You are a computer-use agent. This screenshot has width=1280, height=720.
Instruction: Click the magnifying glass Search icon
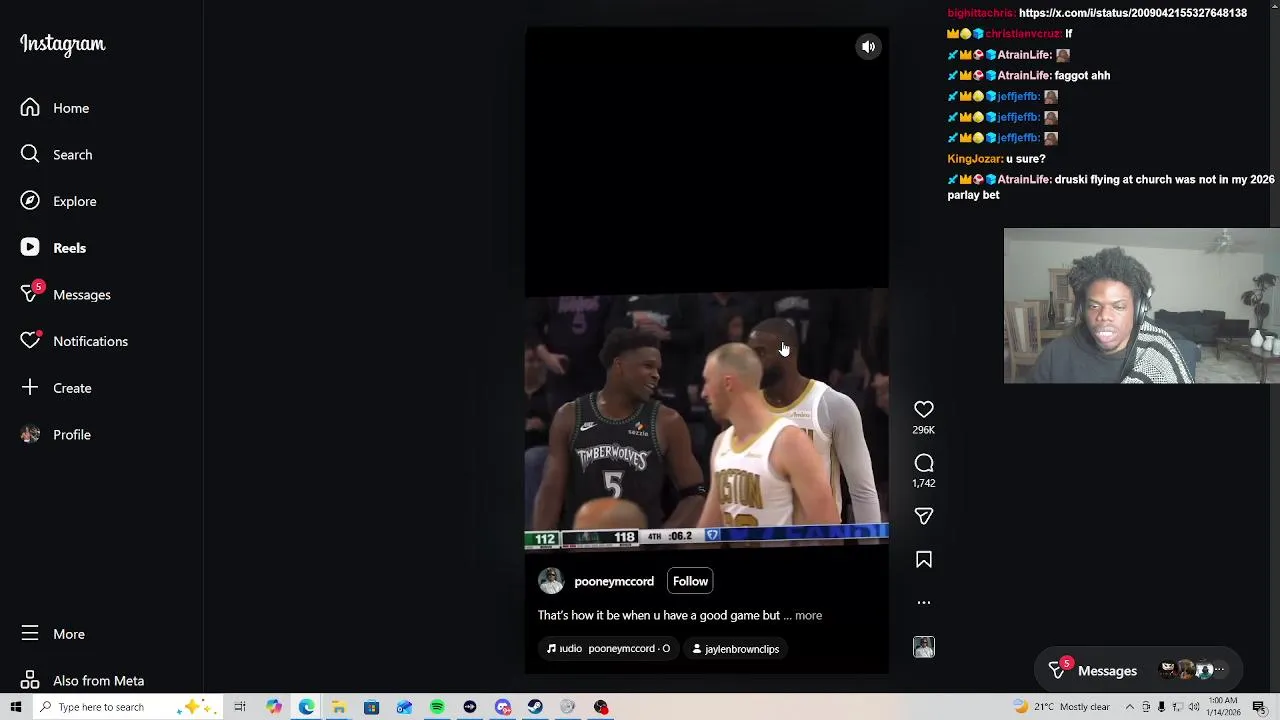(30, 154)
